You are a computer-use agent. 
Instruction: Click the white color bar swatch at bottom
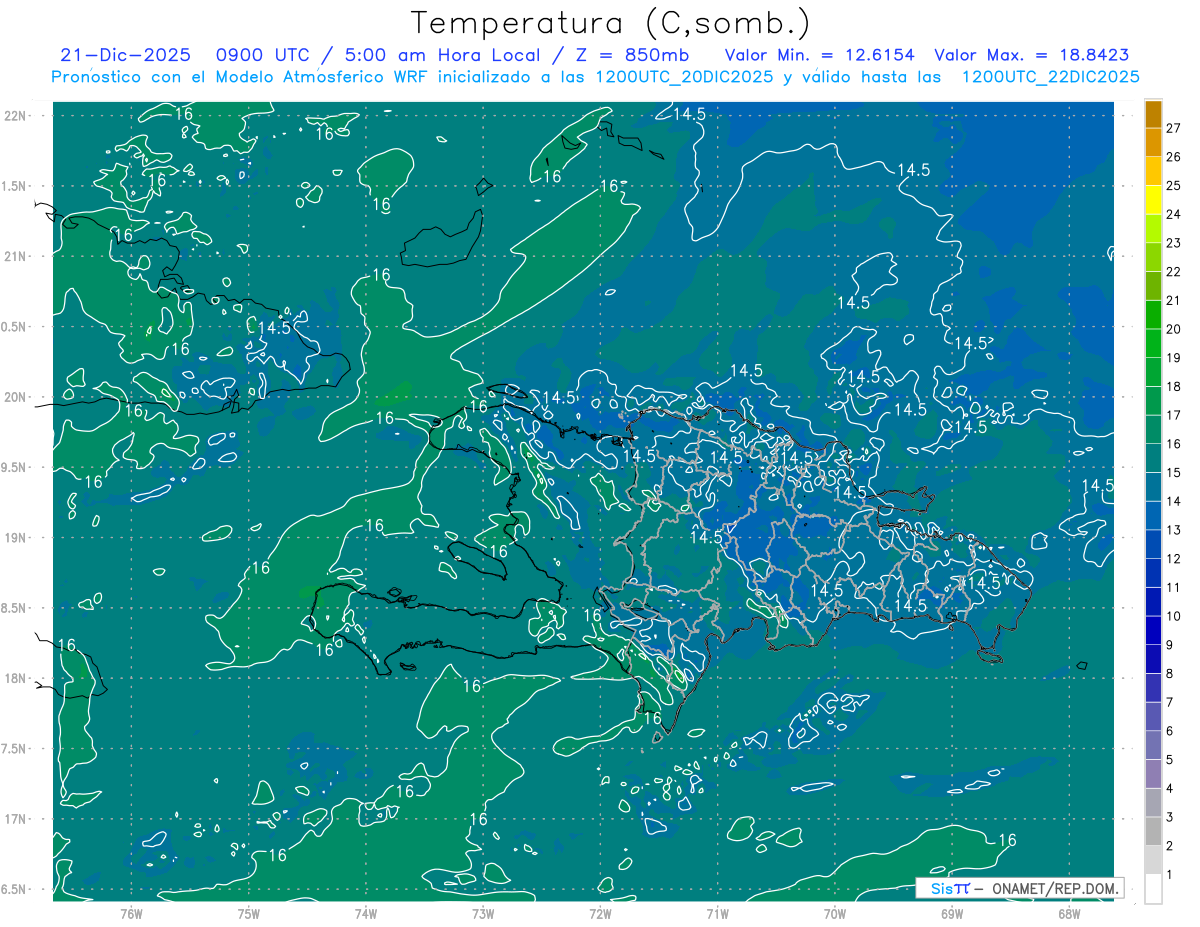pyautogui.click(x=1153, y=889)
